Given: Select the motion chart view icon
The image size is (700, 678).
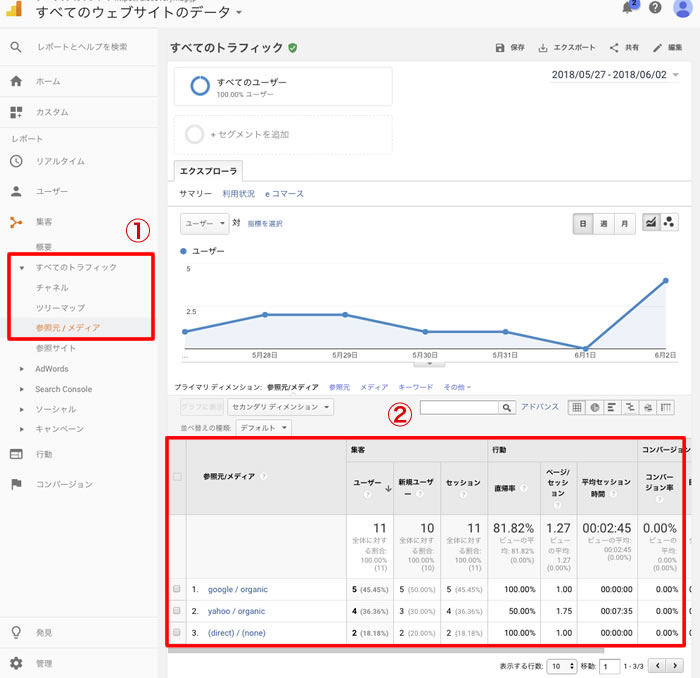Looking at the screenshot, I should 670,223.
